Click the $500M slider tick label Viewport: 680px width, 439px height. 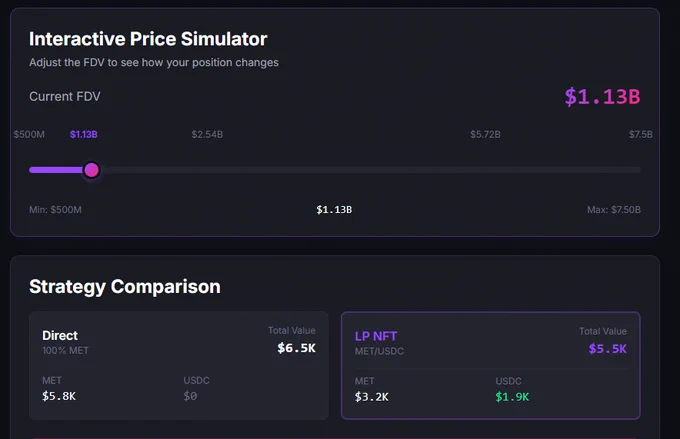pyautogui.click(x=29, y=134)
